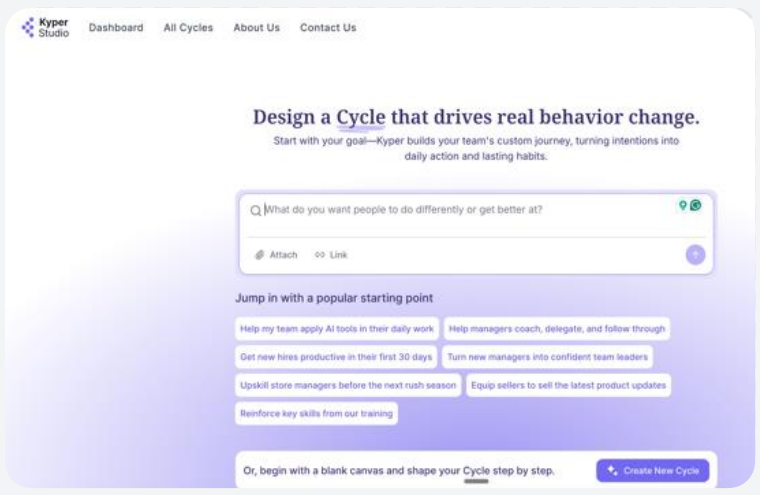Click 'Jump in with a popular starting point' heading
Image resolution: width=760 pixels, height=495 pixels.
tap(334, 298)
